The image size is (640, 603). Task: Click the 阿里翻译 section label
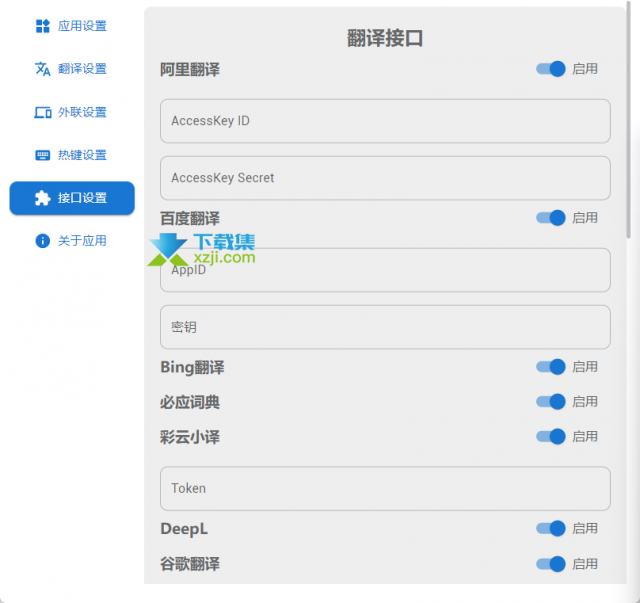point(190,69)
